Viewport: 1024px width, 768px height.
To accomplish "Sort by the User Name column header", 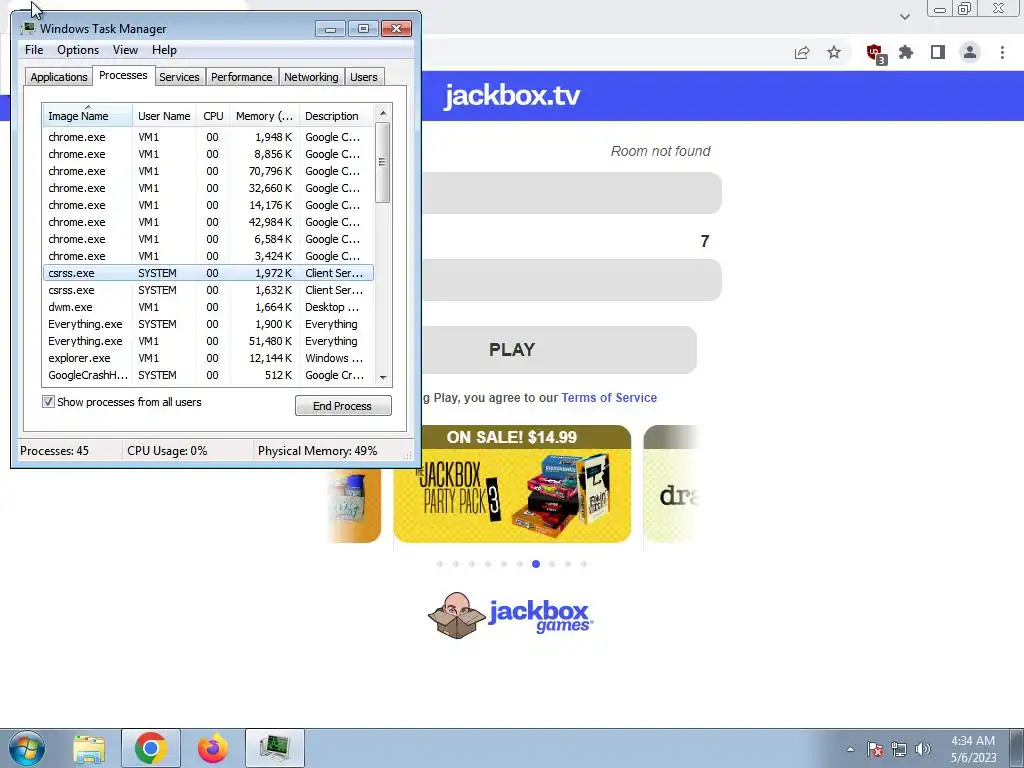I will point(165,116).
